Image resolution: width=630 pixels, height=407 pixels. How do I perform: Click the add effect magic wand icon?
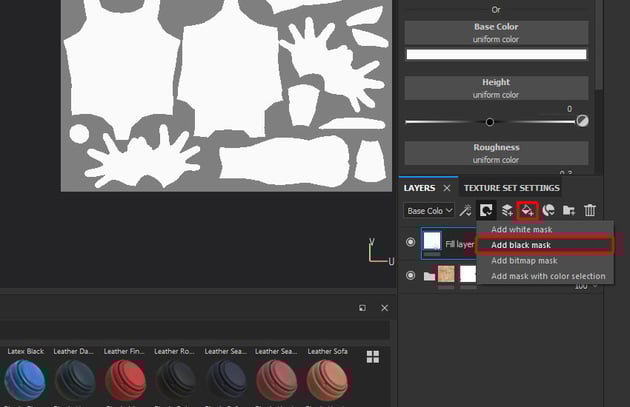[466, 210]
